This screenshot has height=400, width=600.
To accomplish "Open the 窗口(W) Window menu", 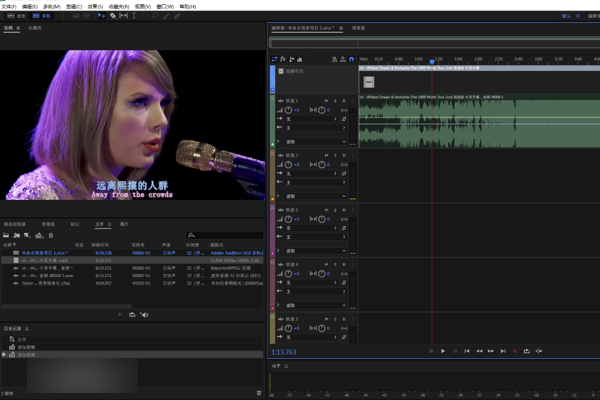I will [x=165, y=7].
